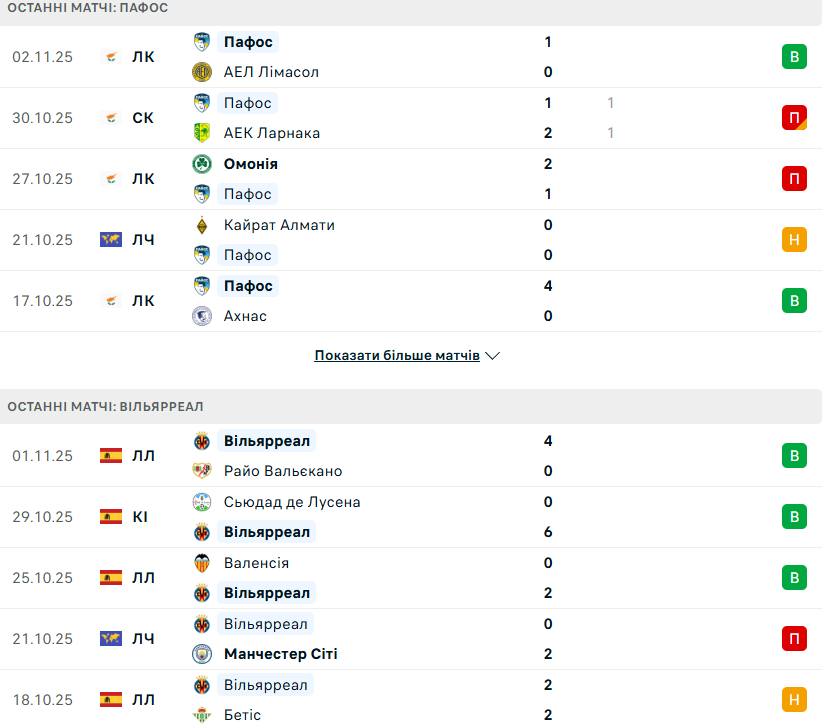Click the Ciudad de Lucena crest
The image size is (825, 727).
coord(202,502)
